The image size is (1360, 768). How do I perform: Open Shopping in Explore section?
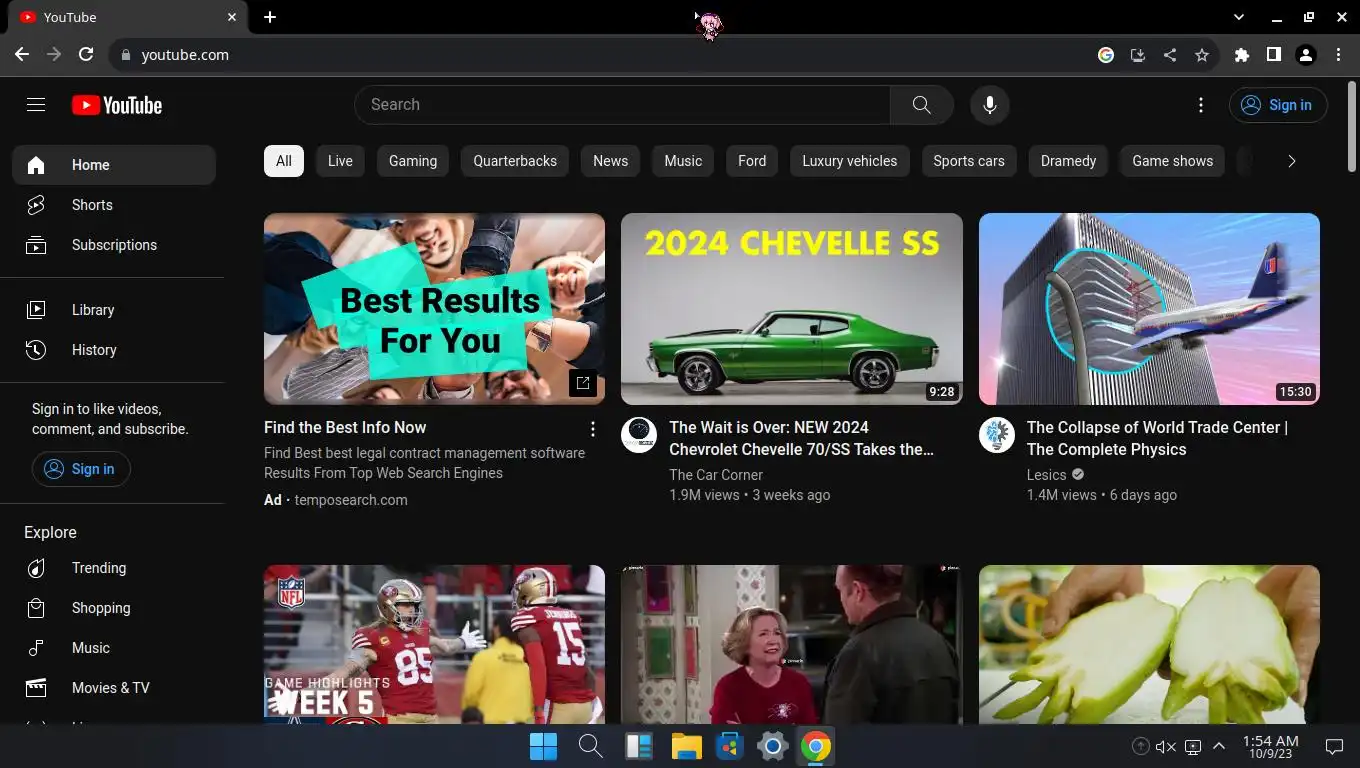114,608
